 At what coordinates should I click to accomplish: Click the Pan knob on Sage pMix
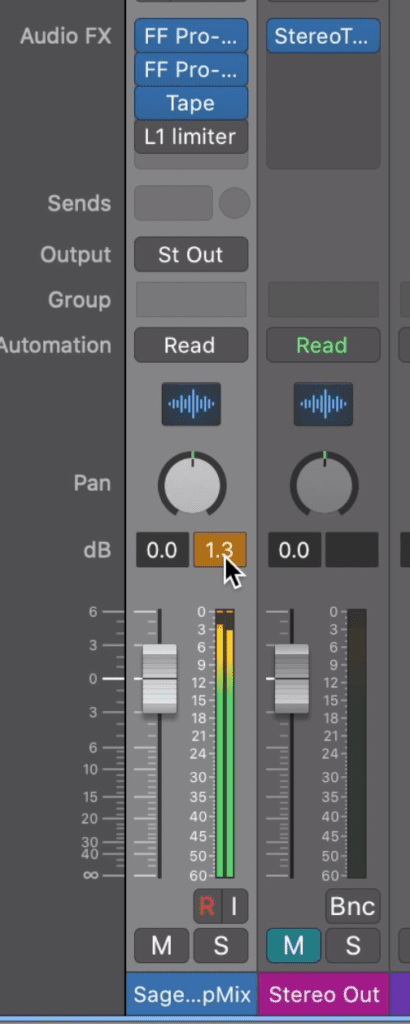(x=192, y=485)
